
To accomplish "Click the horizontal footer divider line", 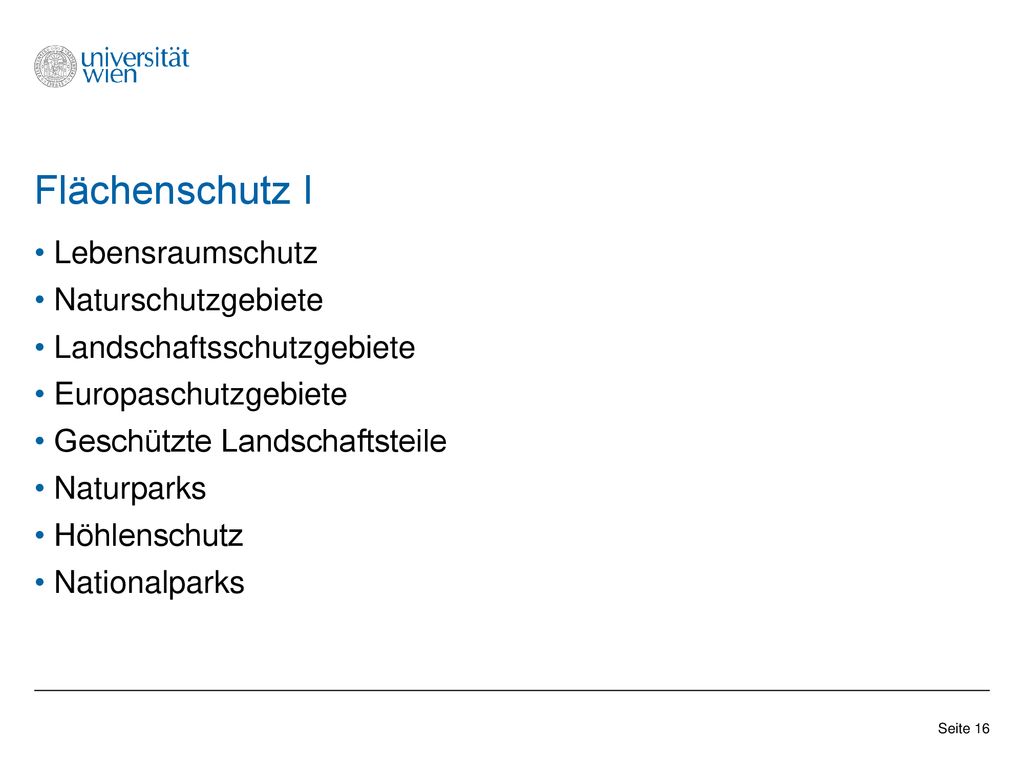I will click(512, 690).
